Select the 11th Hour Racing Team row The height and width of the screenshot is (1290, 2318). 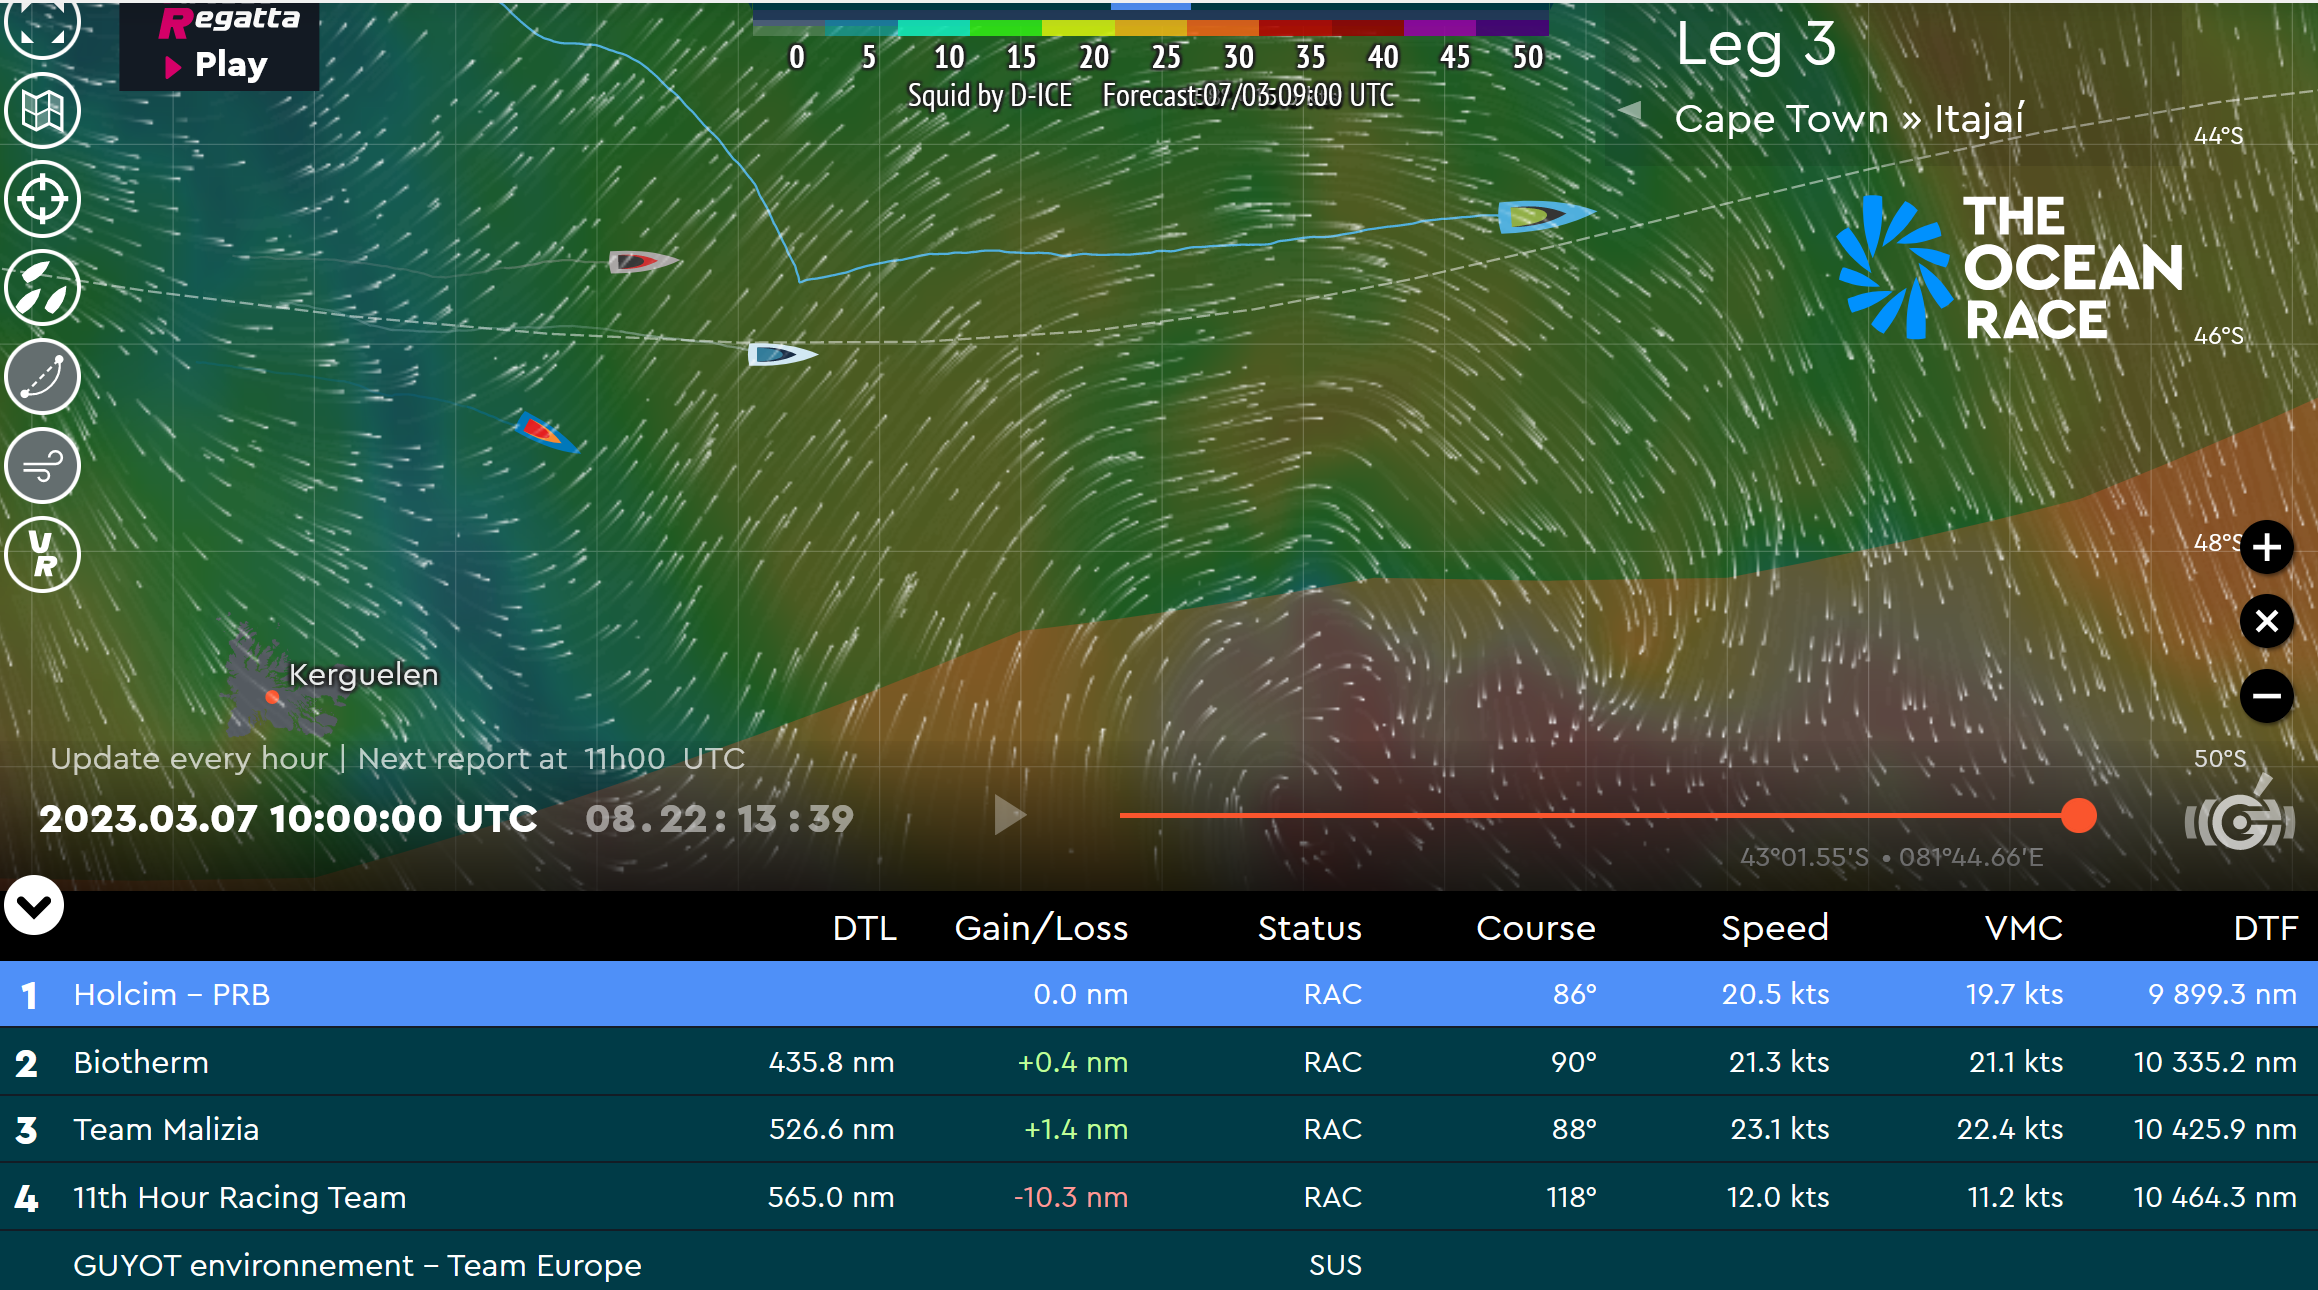click(x=1159, y=1197)
